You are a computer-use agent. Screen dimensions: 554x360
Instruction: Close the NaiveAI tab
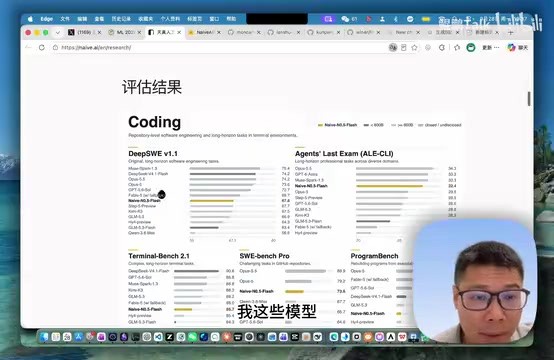(x=219, y=32)
